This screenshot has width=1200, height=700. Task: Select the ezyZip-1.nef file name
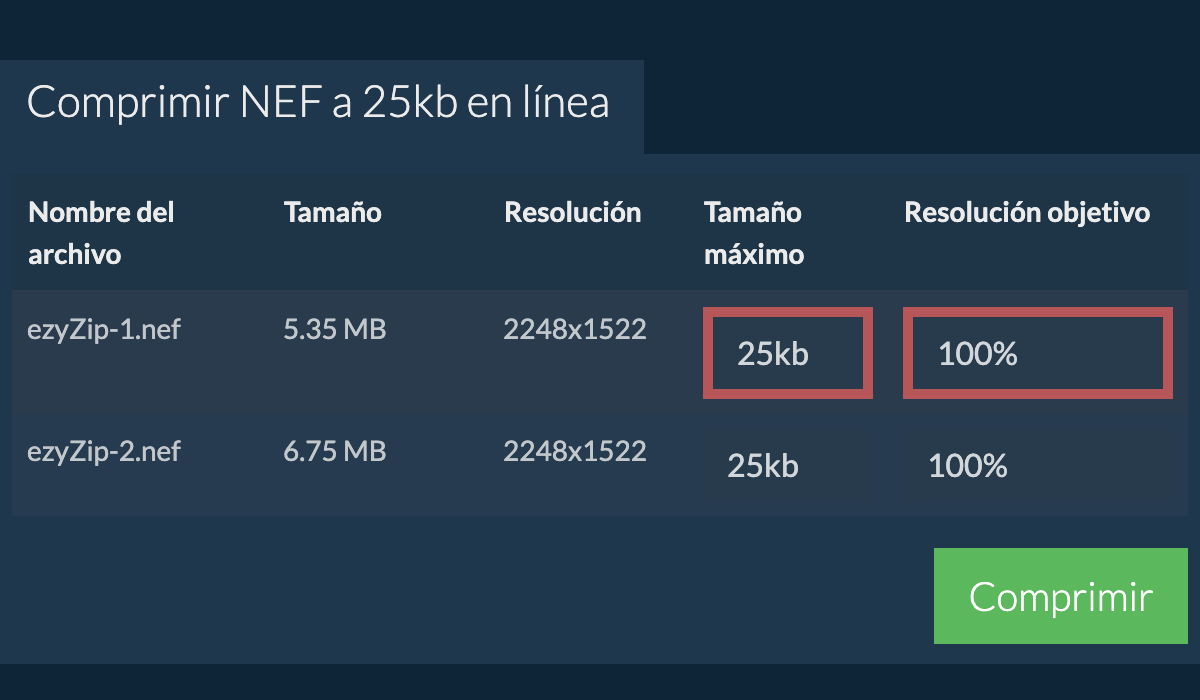104,329
